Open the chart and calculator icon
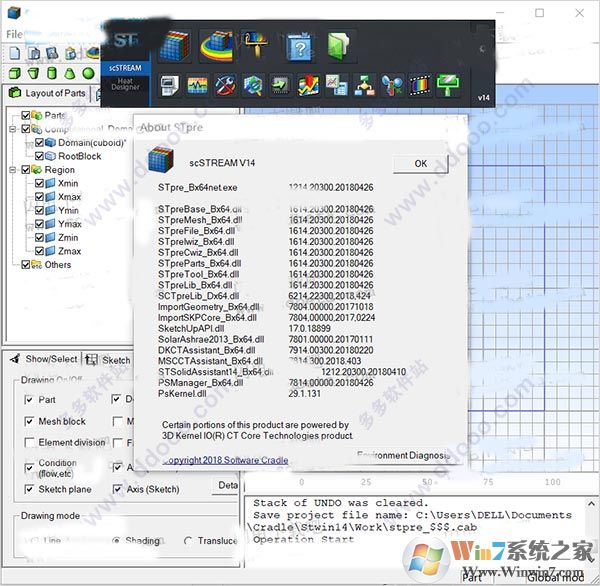 pyautogui.click(x=336, y=85)
